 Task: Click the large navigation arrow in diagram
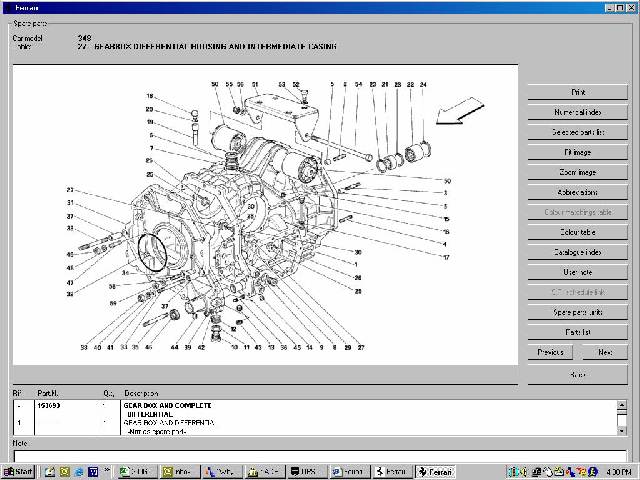[460, 111]
